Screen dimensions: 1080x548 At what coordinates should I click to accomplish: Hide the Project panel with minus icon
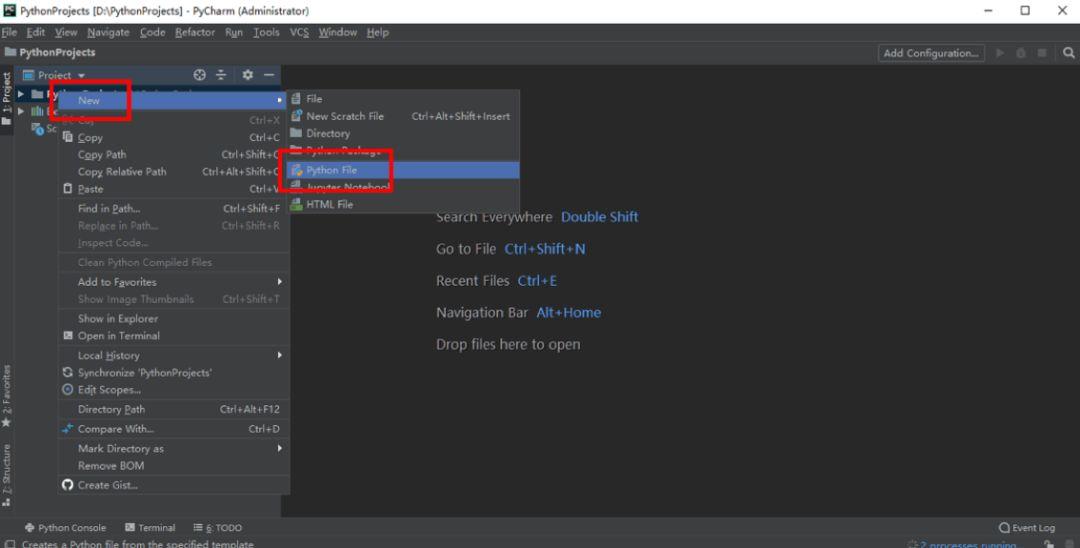point(269,74)
